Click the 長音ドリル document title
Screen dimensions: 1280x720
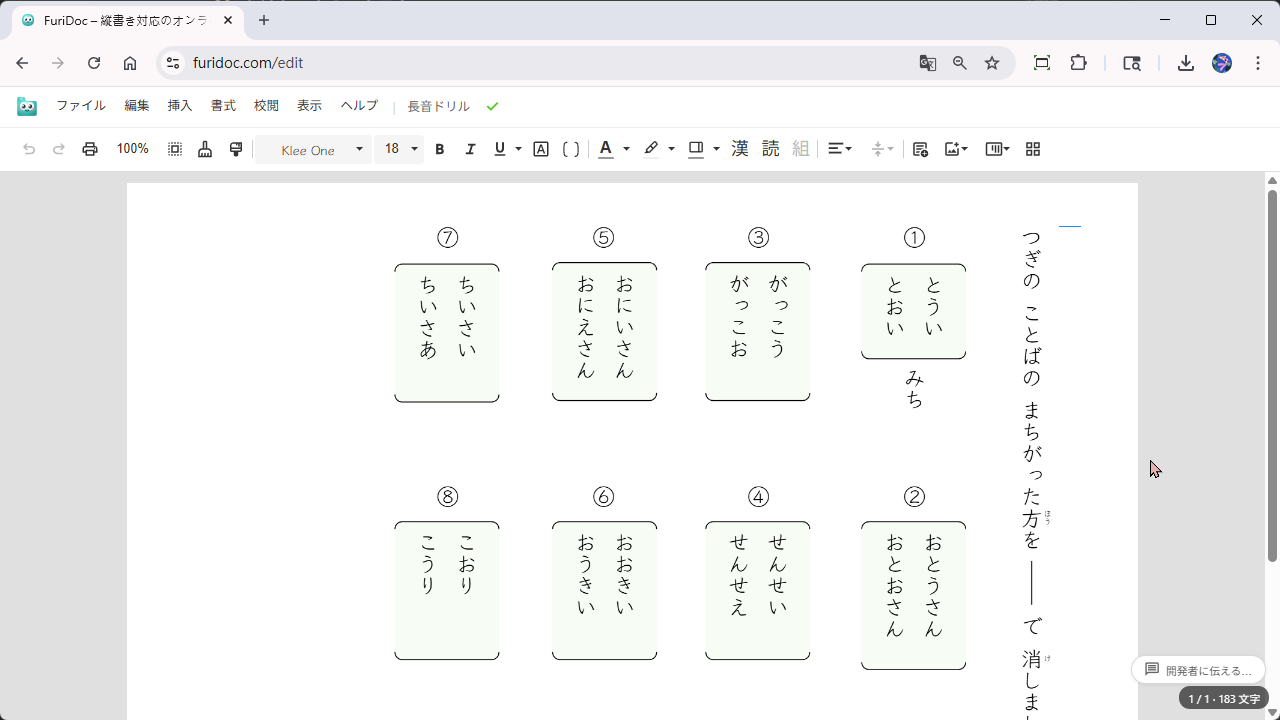tap(438, 107)
